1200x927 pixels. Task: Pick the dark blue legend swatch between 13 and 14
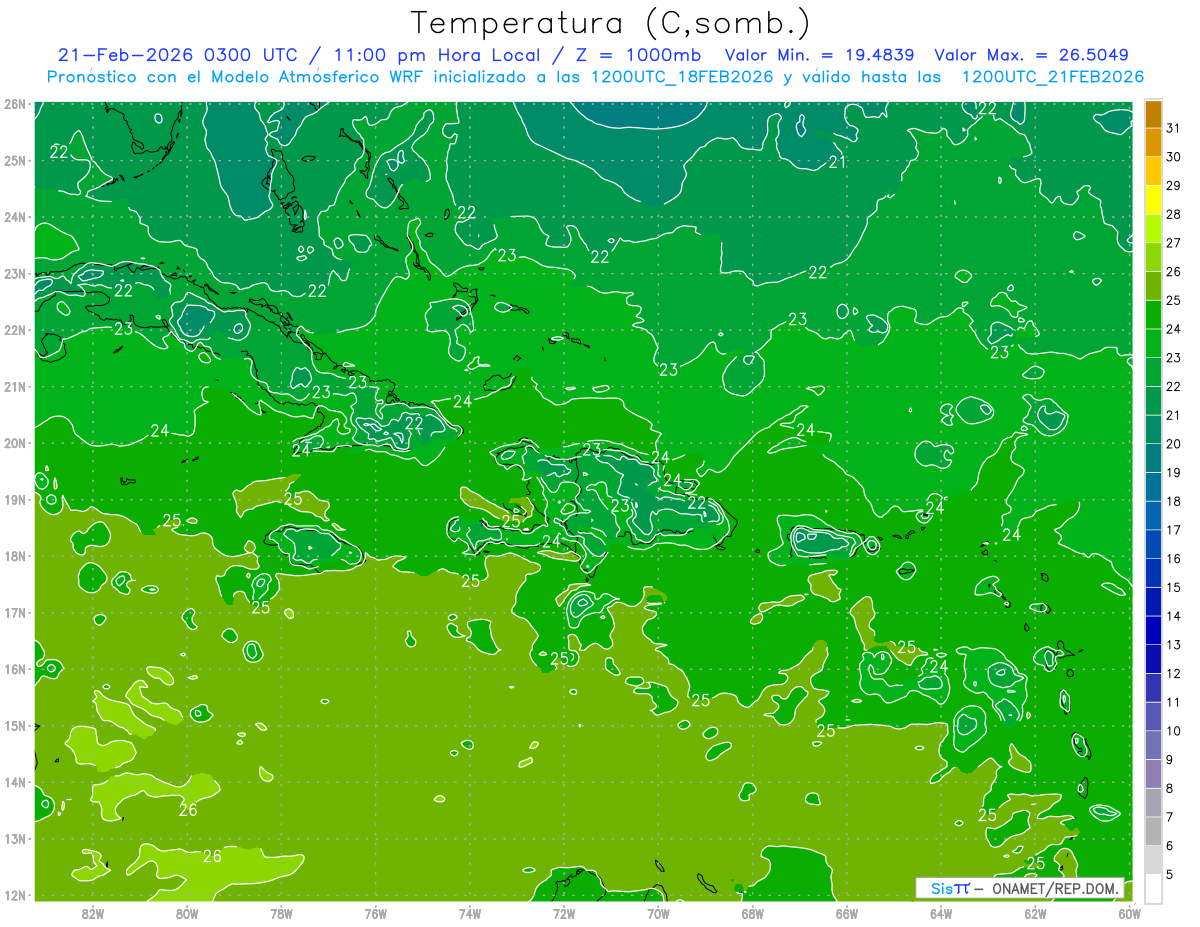(x=1153, y=631)
